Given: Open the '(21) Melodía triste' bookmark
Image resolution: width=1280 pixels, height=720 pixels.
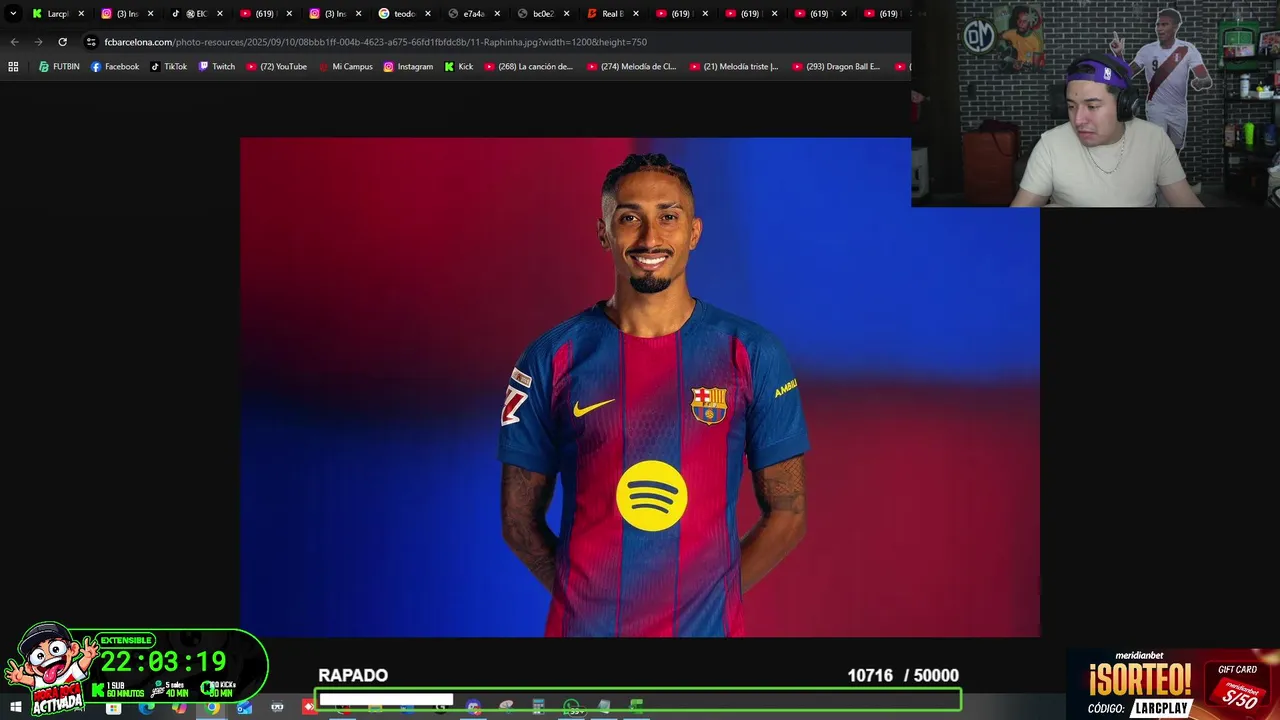Looking at the screenshot, I should coord(734,67).
